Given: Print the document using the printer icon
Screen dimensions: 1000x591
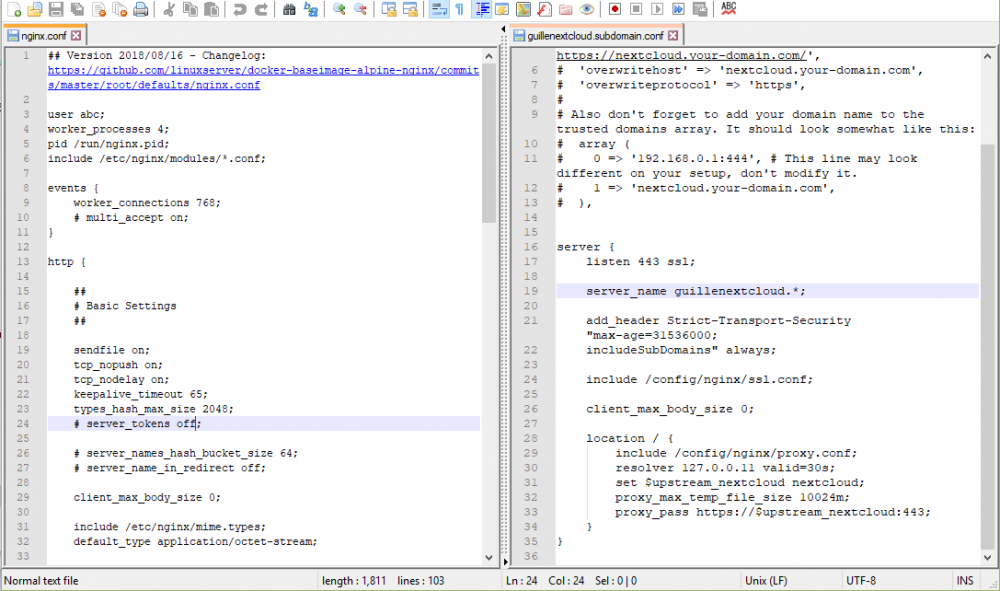Looking at the screenshot, I should click(x=141, y=9).
